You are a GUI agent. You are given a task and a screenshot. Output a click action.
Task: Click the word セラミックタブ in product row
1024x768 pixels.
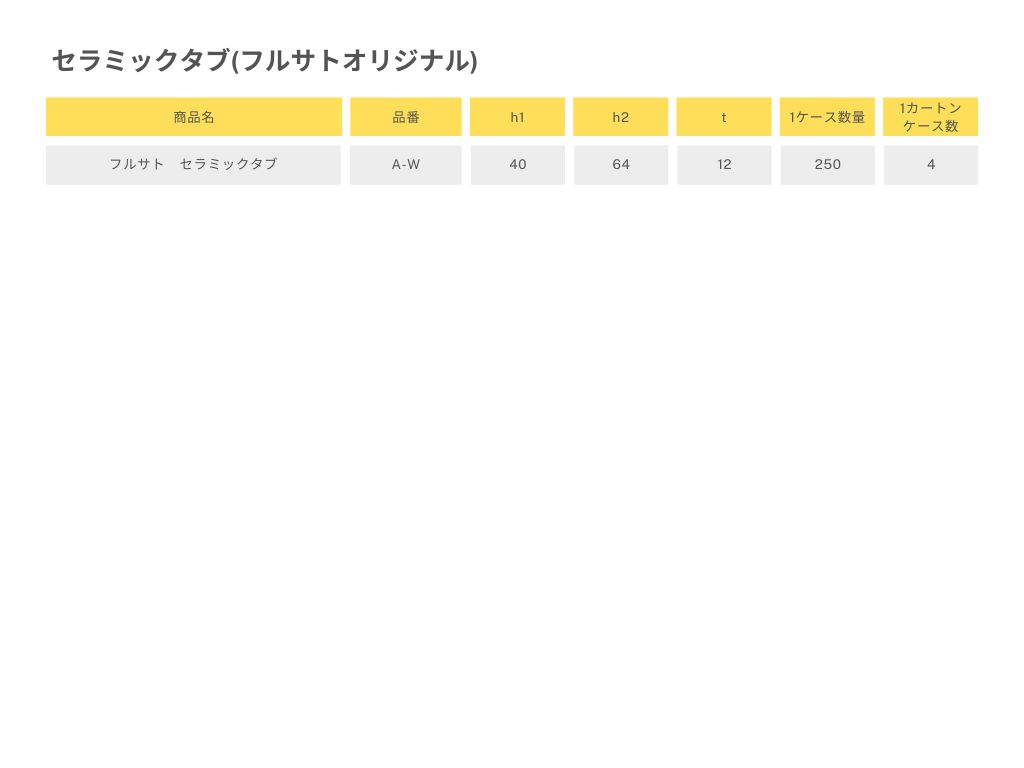229,164
